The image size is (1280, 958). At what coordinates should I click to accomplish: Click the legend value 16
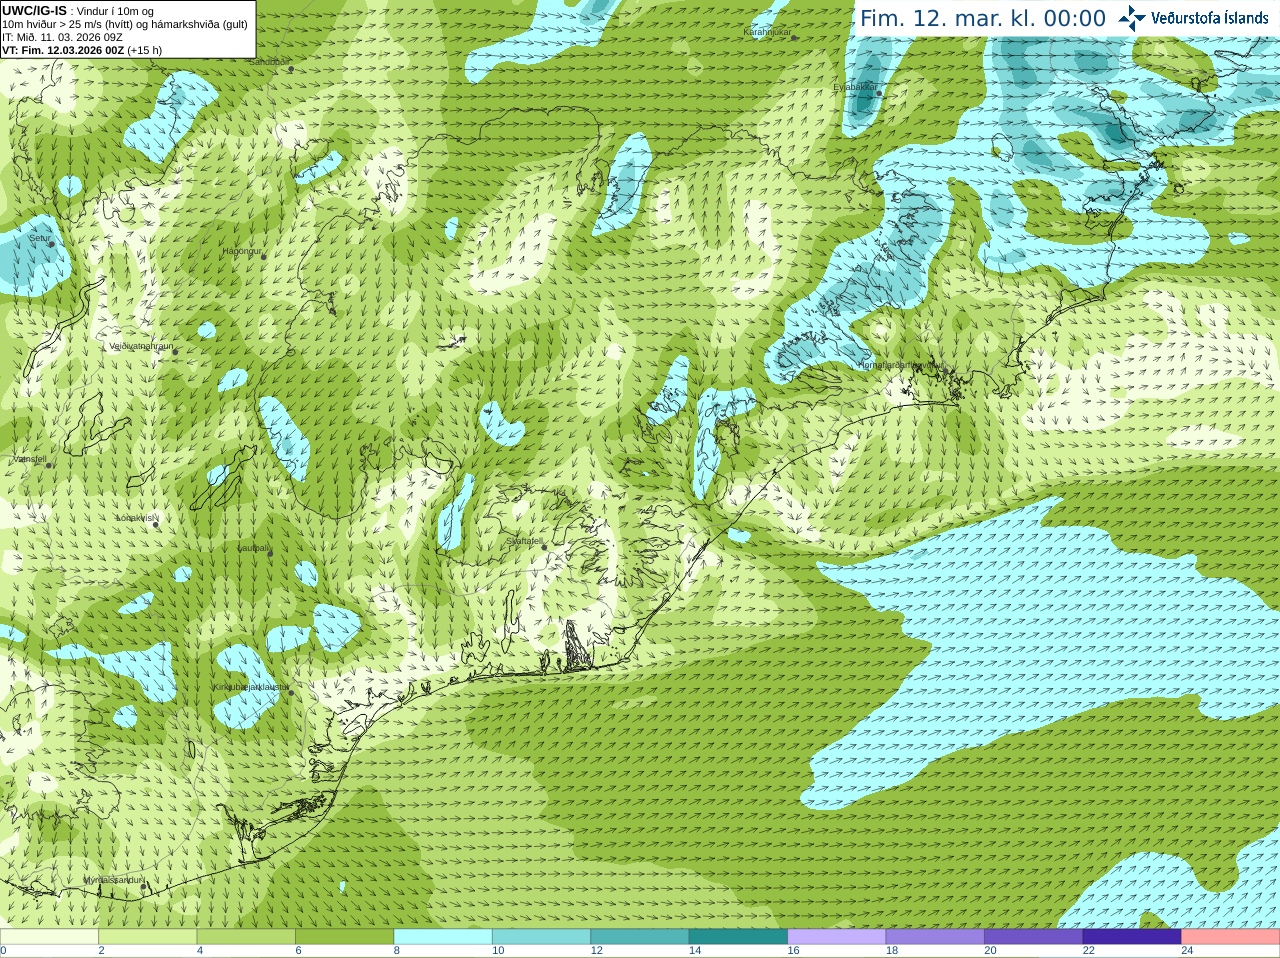[793, 951]
